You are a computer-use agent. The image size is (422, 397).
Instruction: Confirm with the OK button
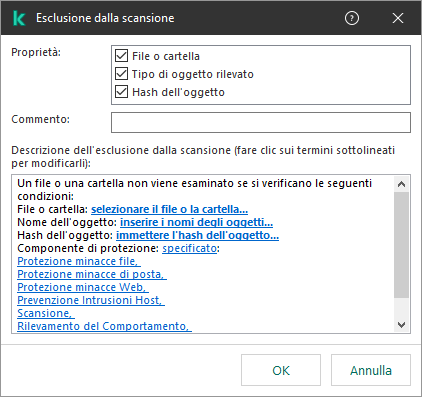click(x=281, y=370)
